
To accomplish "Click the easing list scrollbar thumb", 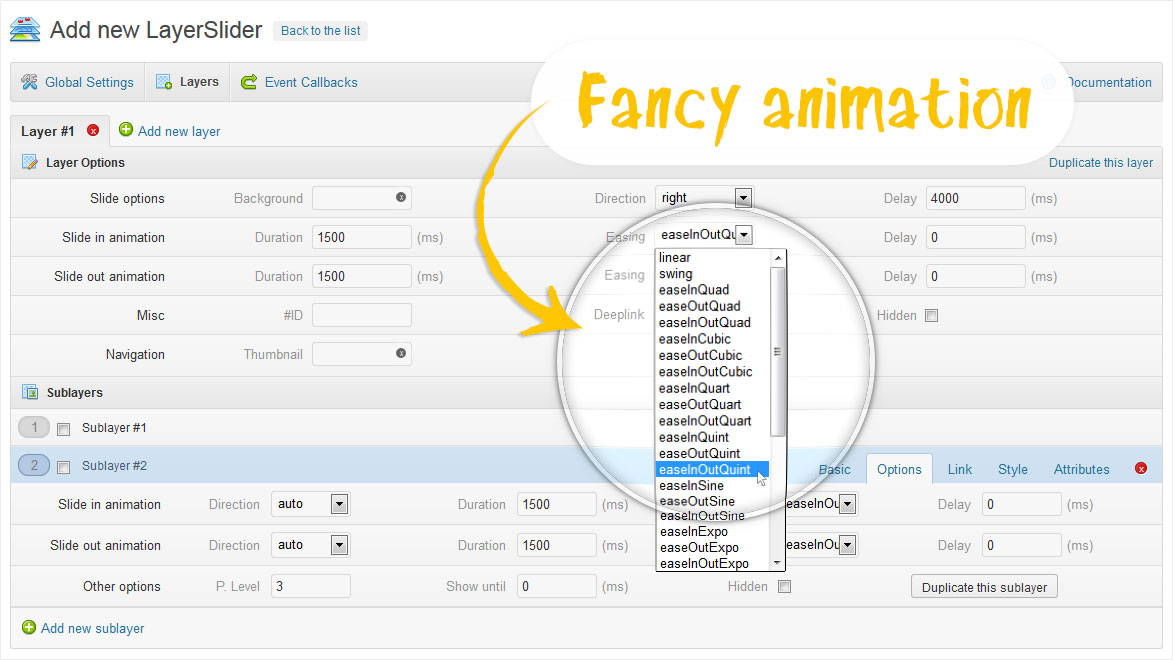I will tap(777, 352).
